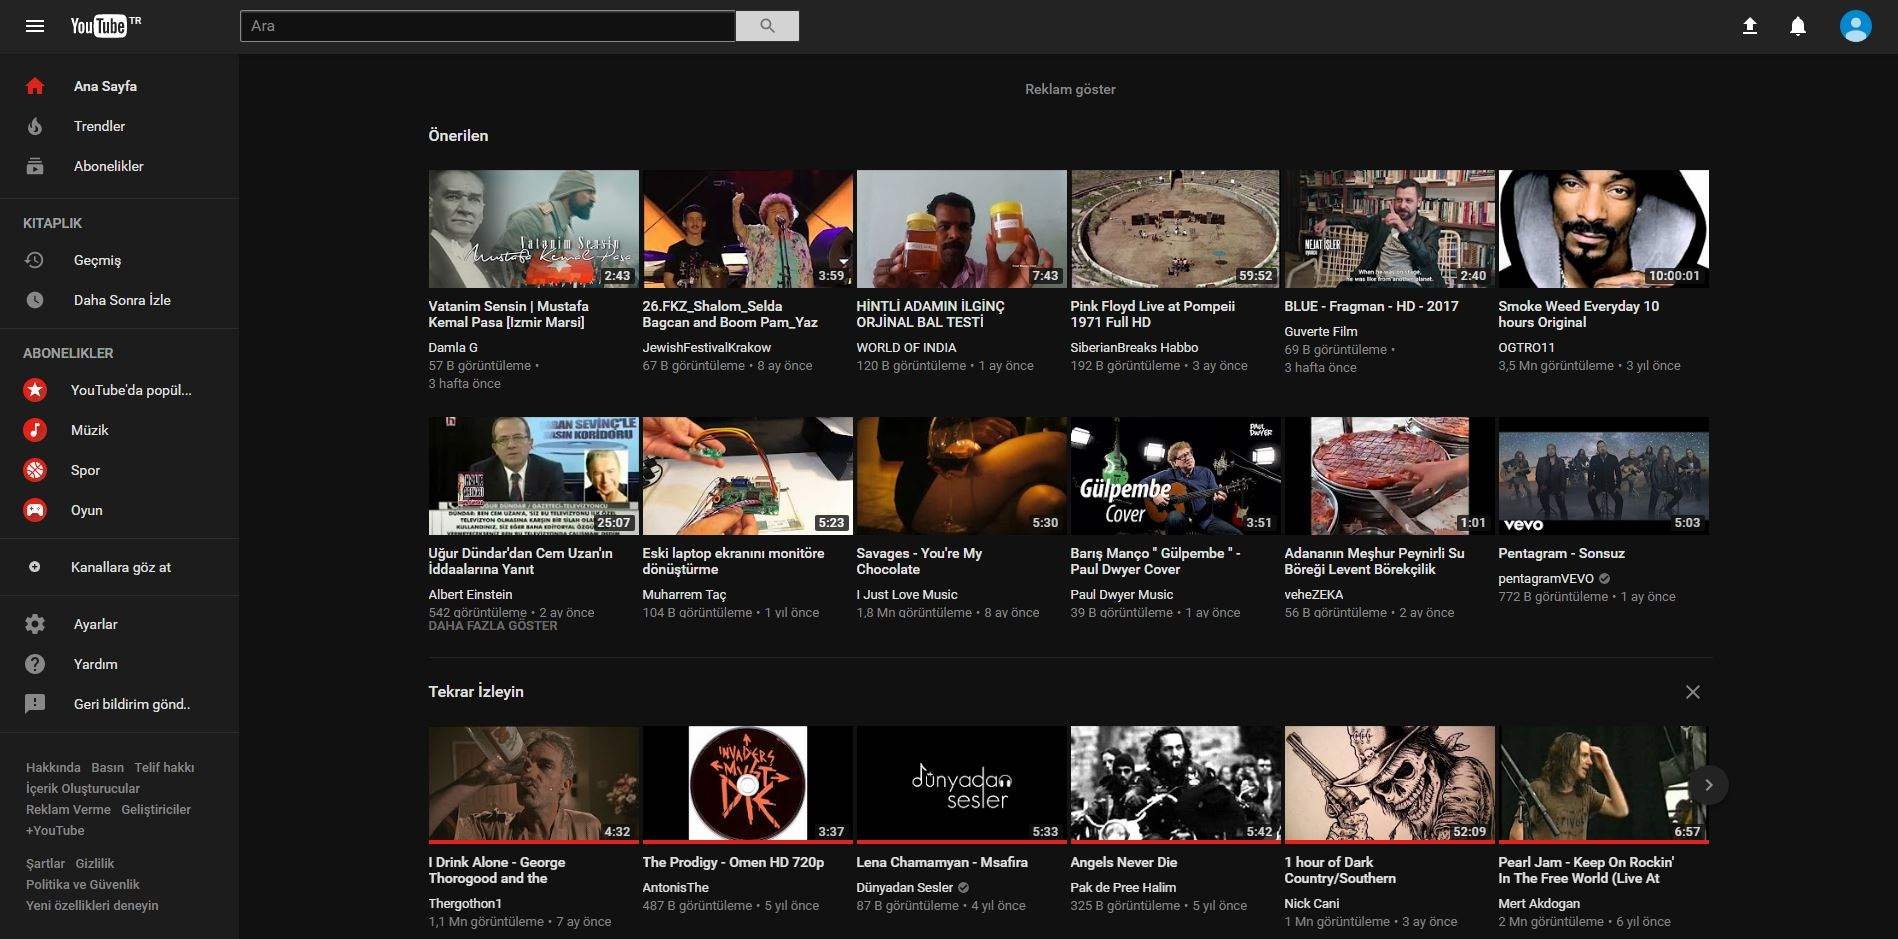The width and height of the screenshot is (1898, 939).
Task: Open the Hakkında footer link
Action: click(53, 768)
